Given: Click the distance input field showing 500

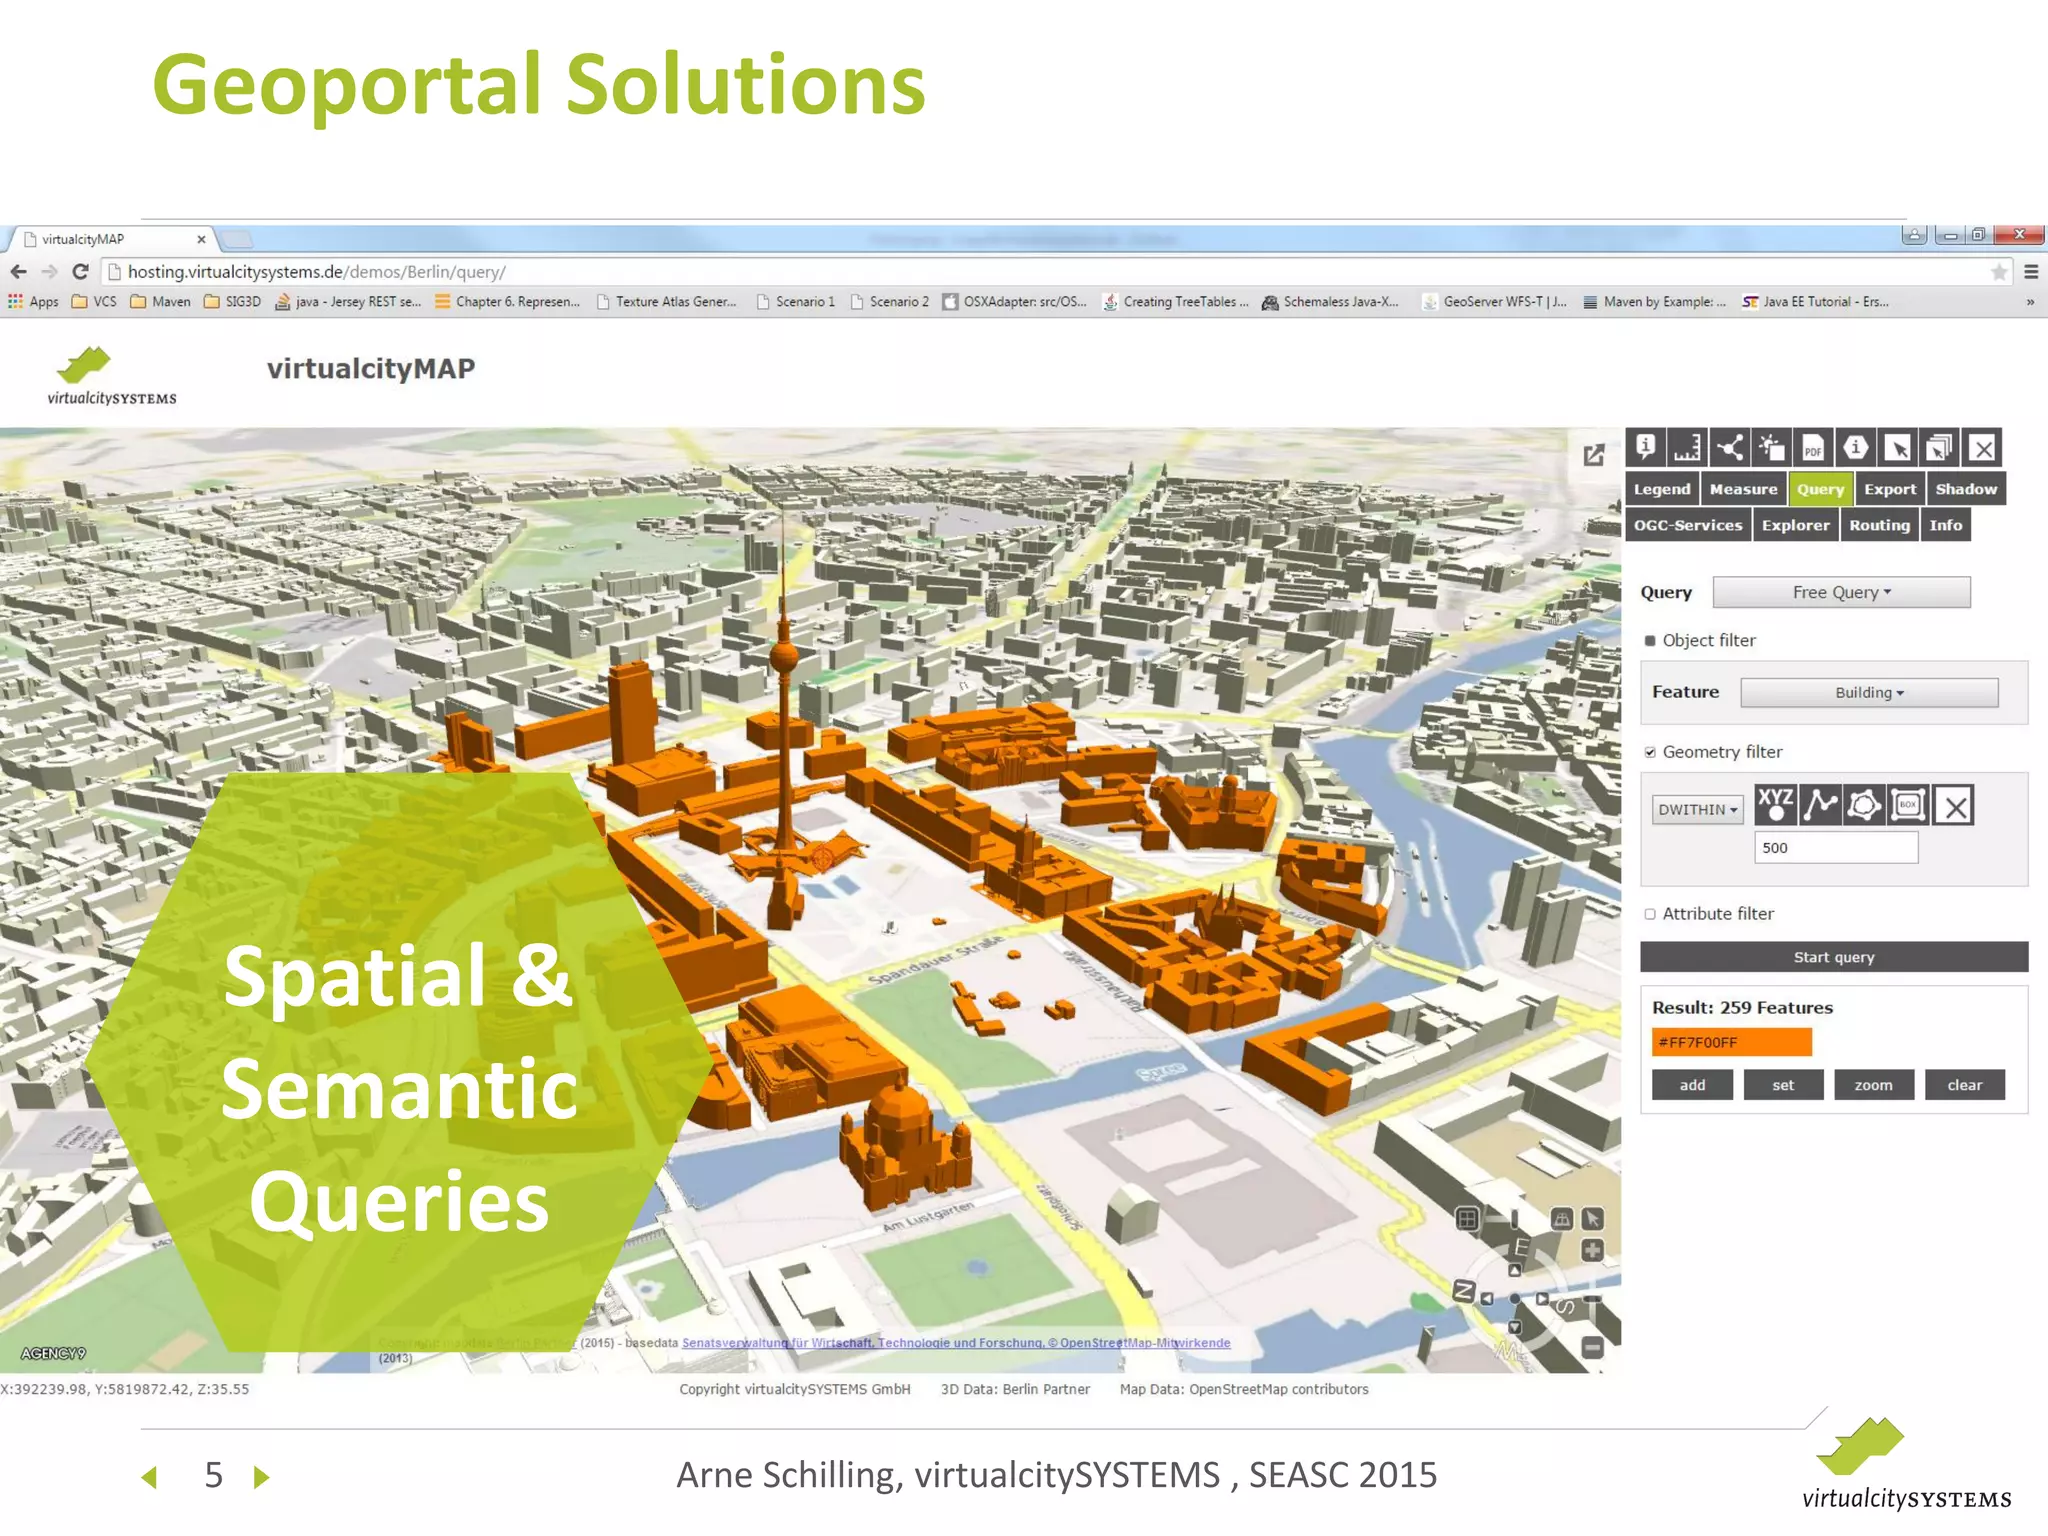Looking at the screenshot, I should 1836,848.
